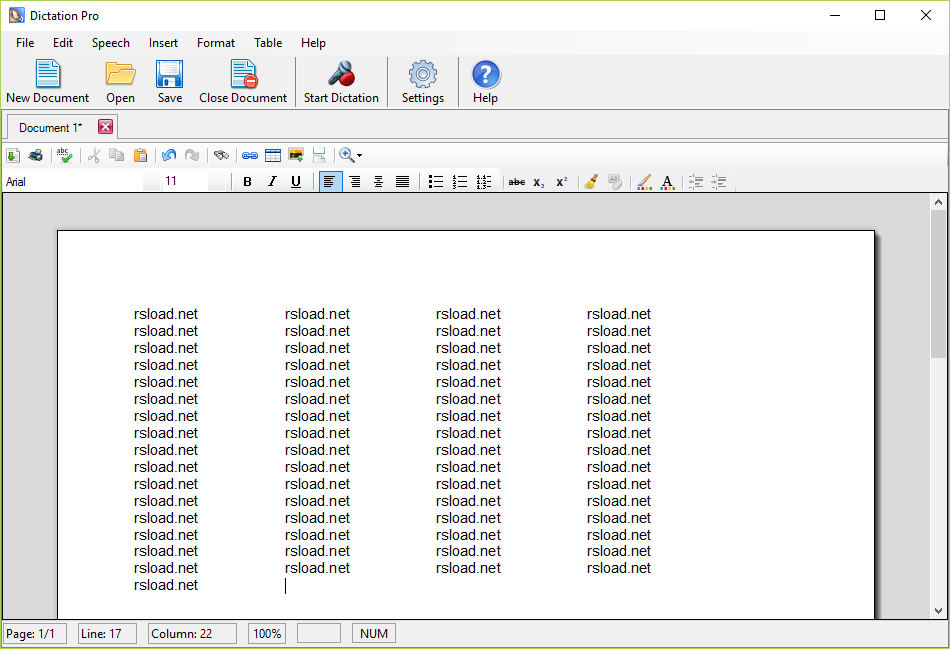Toggle strikethrough abc formatting

coord(517,182)
